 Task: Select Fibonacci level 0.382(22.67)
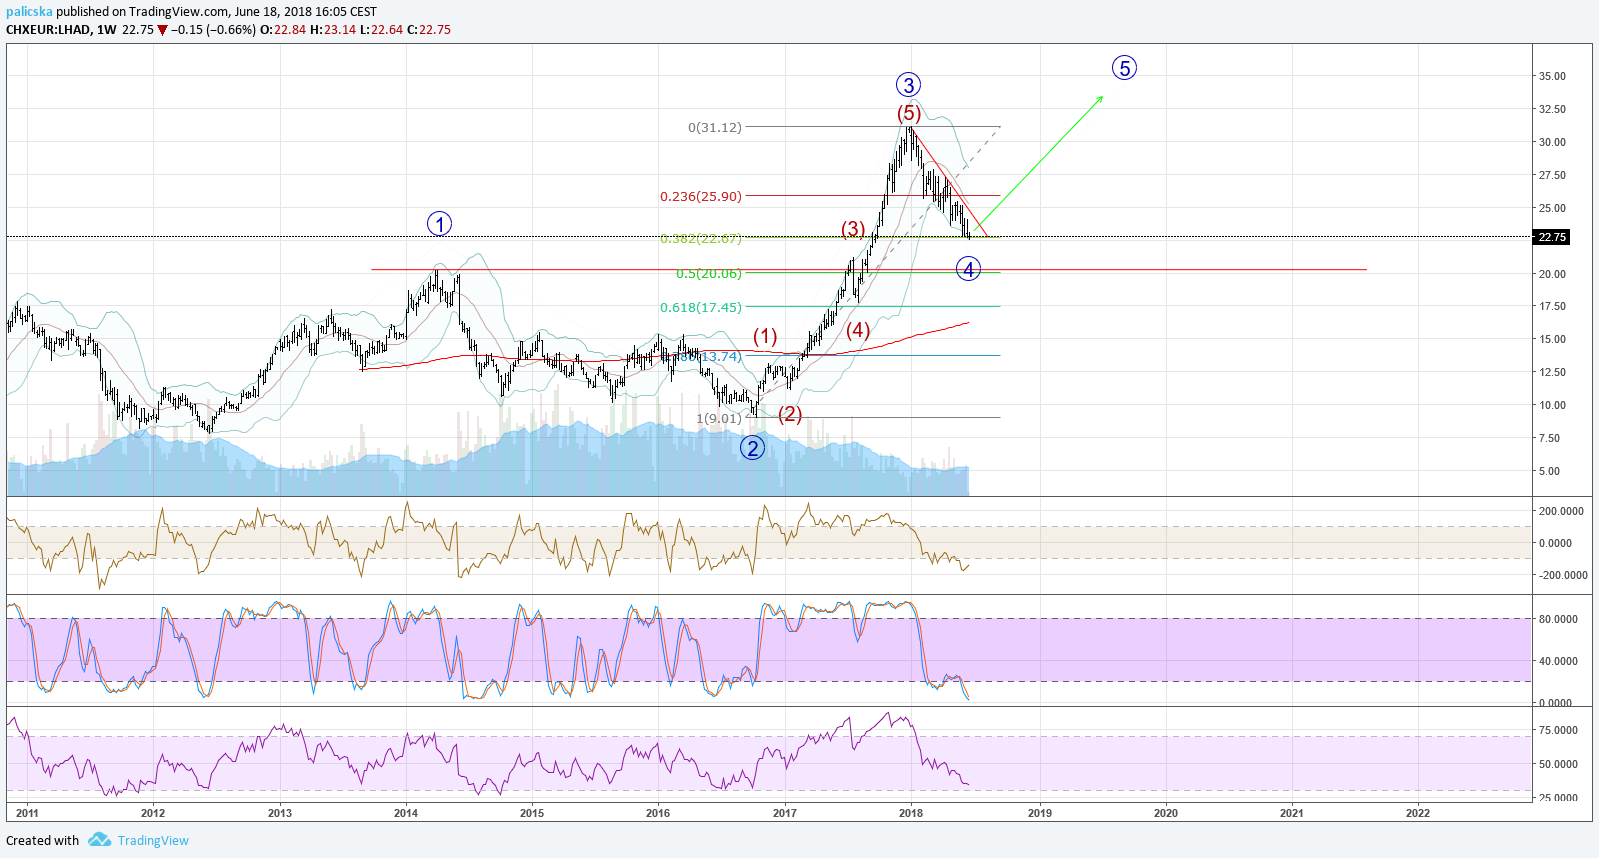point(701,238)
